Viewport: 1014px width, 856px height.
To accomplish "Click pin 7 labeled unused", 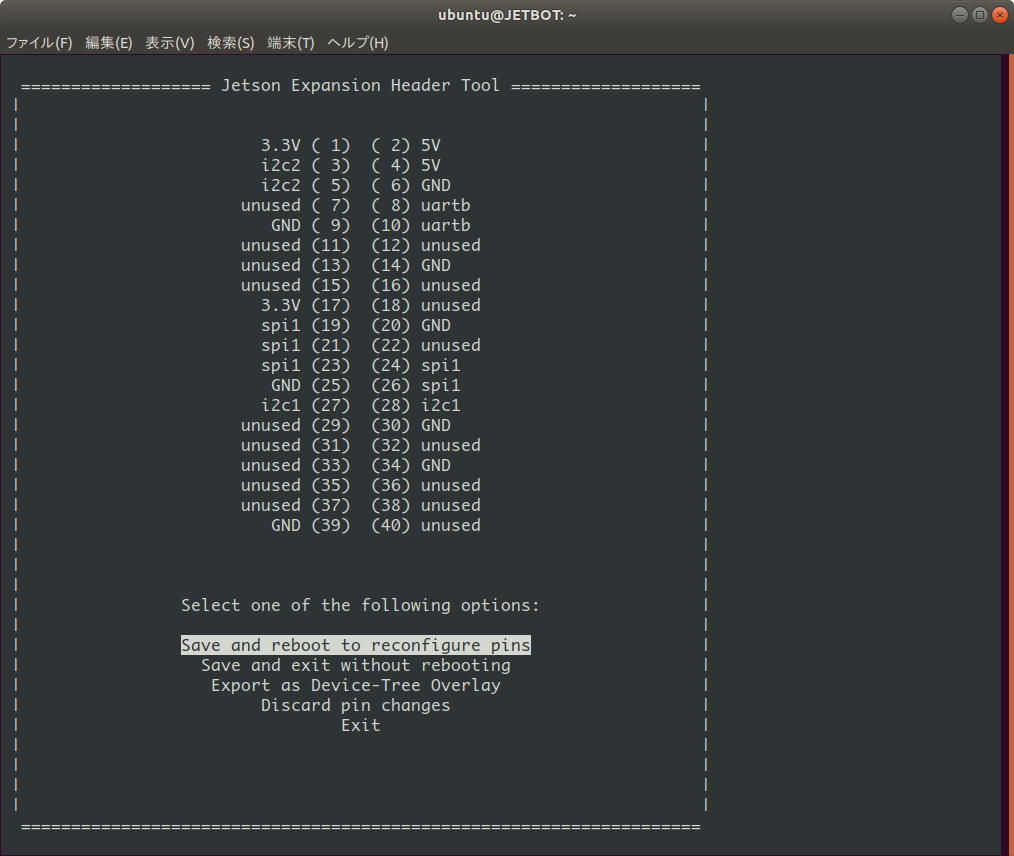I will [296, 206].
